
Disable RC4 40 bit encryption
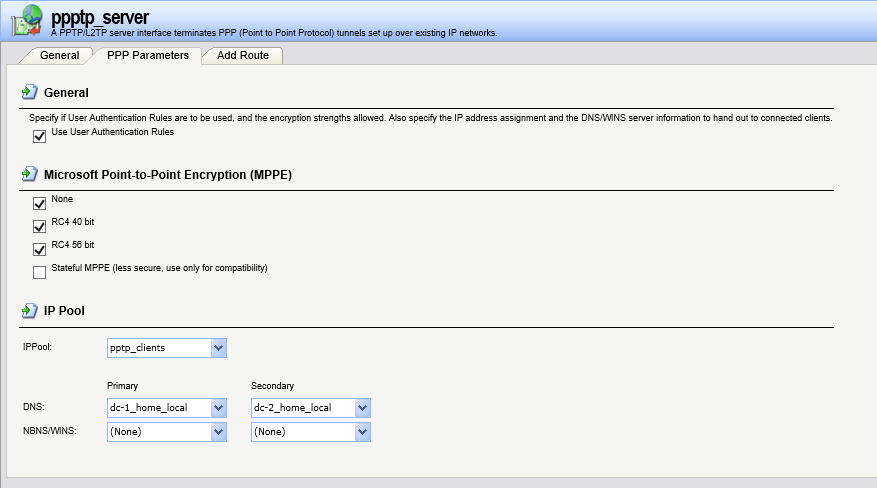40,226
